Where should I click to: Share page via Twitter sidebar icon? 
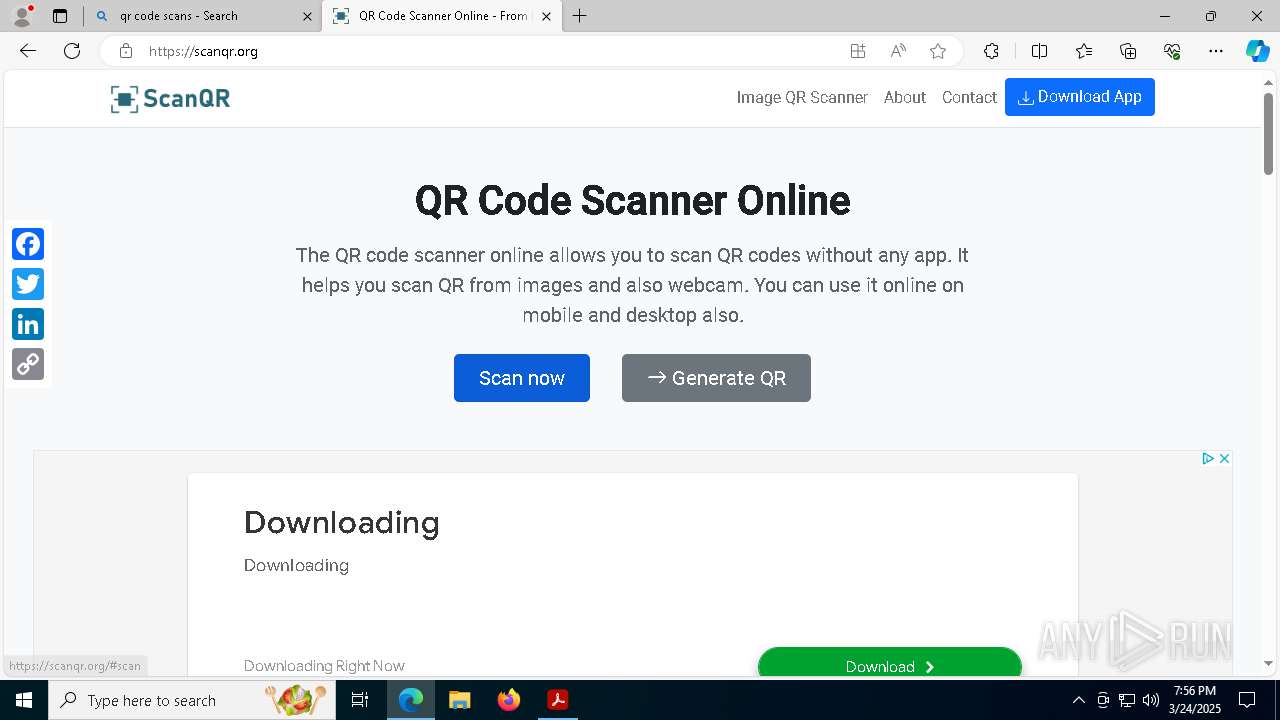click(28, 284)
